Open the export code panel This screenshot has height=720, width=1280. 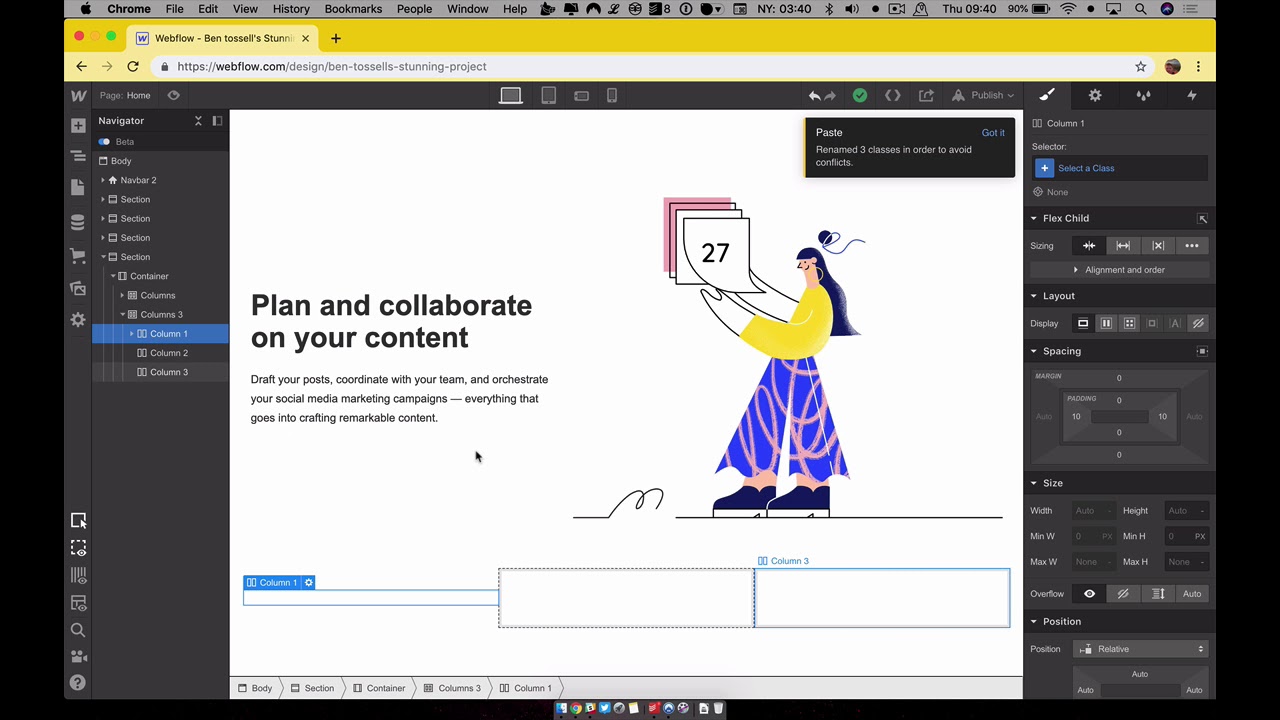click(892, 95)
